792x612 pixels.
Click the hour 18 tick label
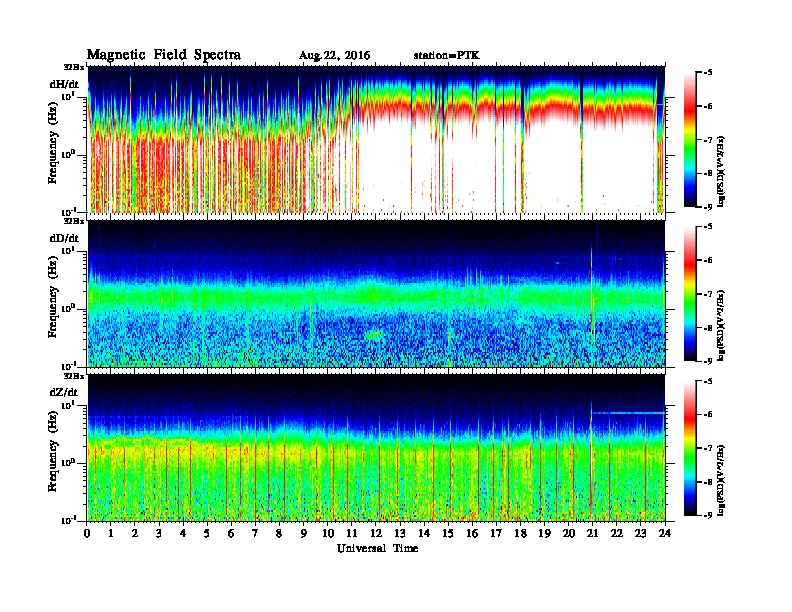point(520,534)
